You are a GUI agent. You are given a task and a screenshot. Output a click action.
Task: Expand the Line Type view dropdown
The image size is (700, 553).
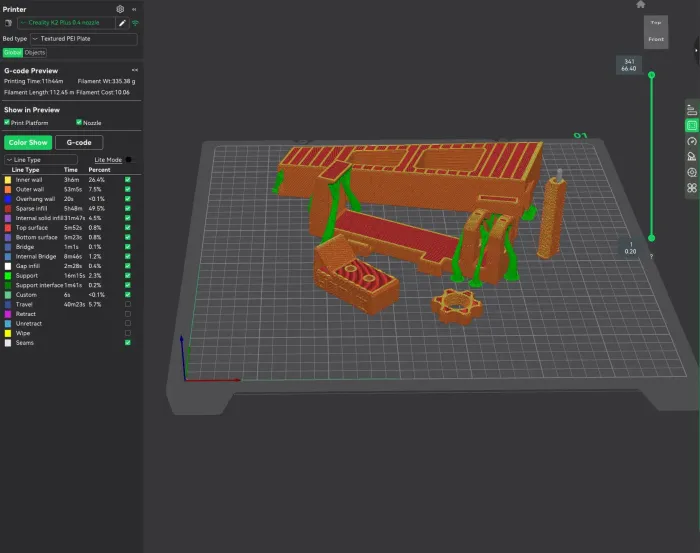tap(41, 159)
